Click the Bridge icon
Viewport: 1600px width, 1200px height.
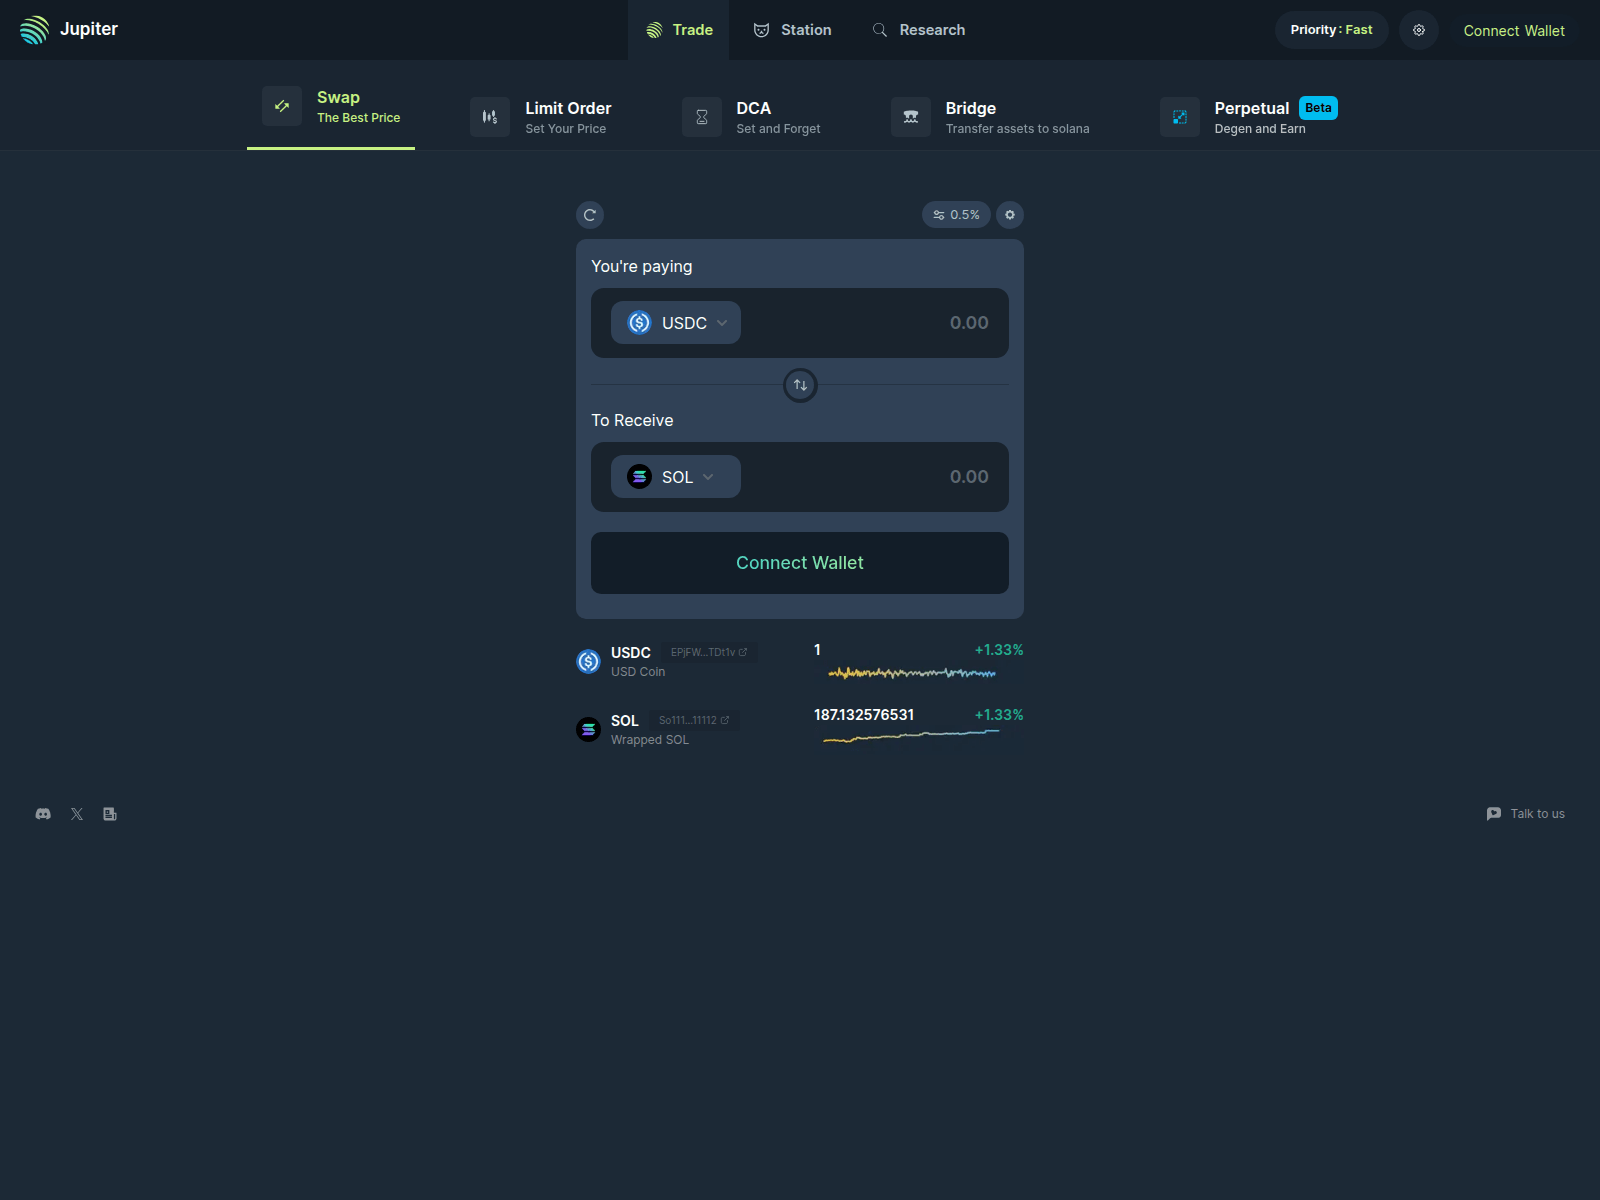(911, 117)
